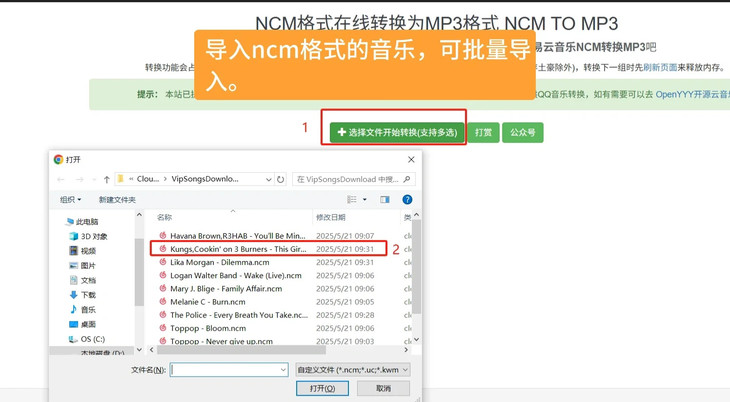Click the date 2025/5/21 09:28
The width and height of the screenshot is (730, 402).
(345, 315)
